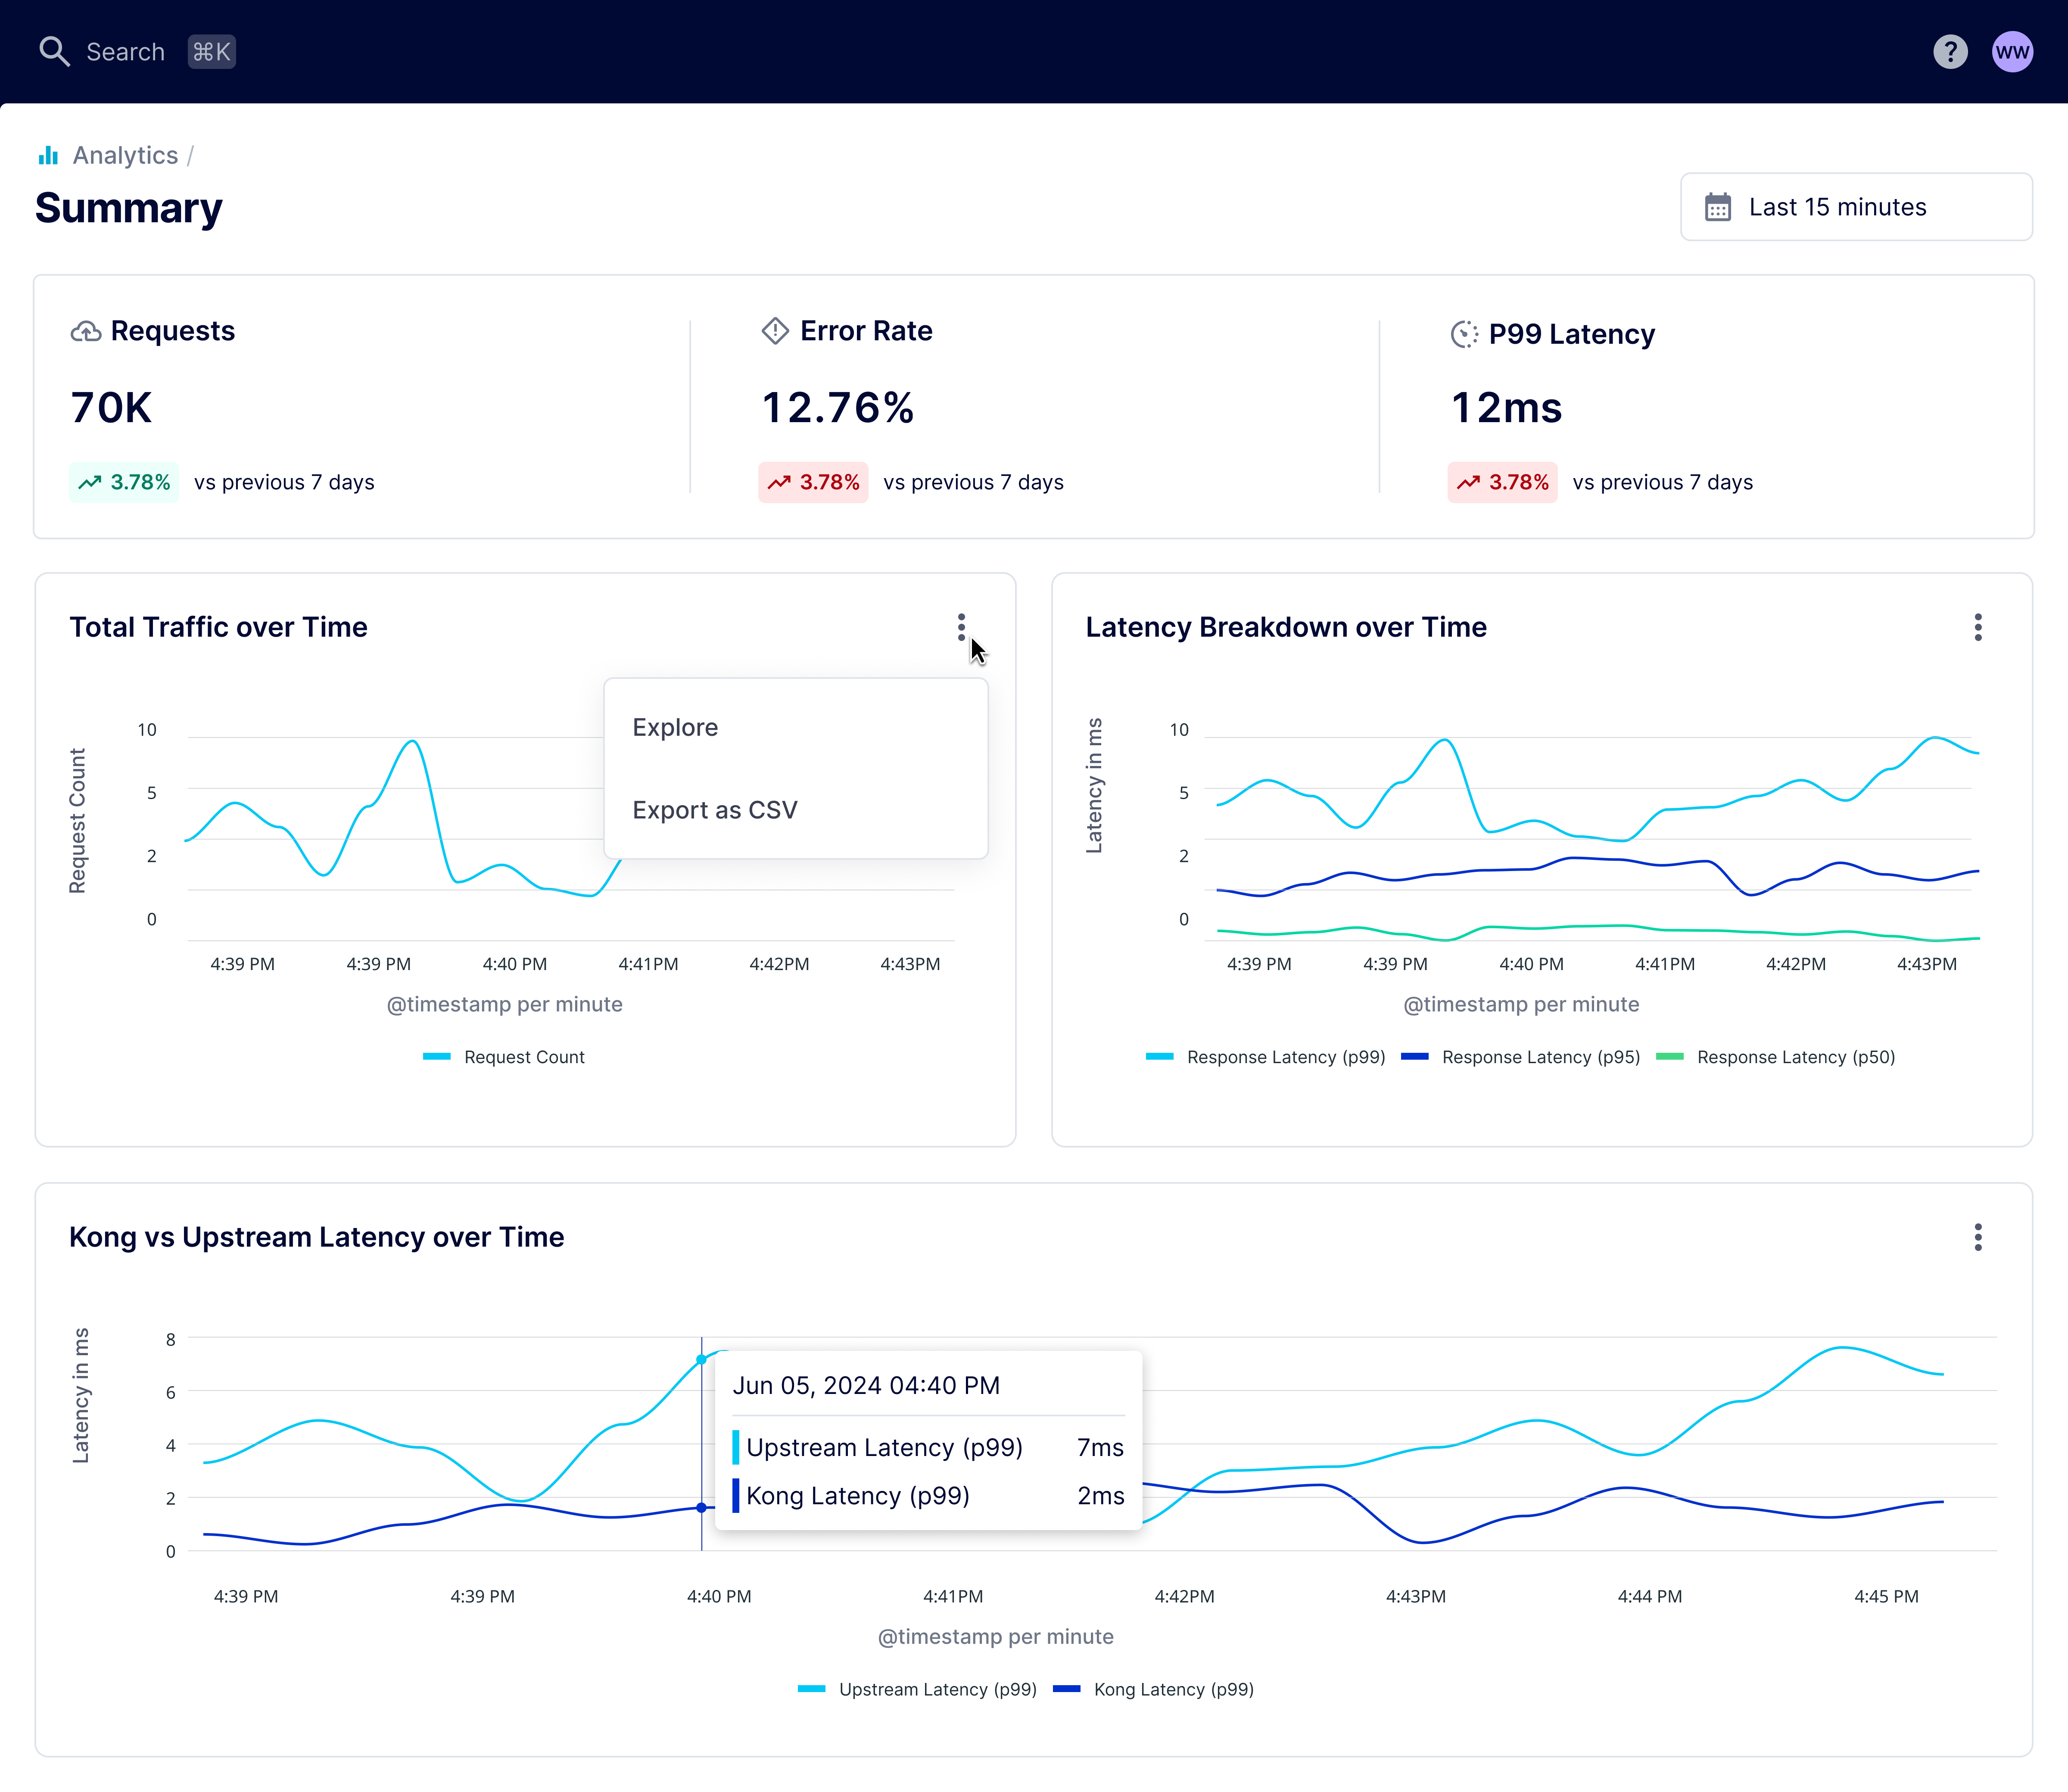Click Latency Breakdown over Time title
This screenshot has width=2068, height=1792.
pos(1286,627)
